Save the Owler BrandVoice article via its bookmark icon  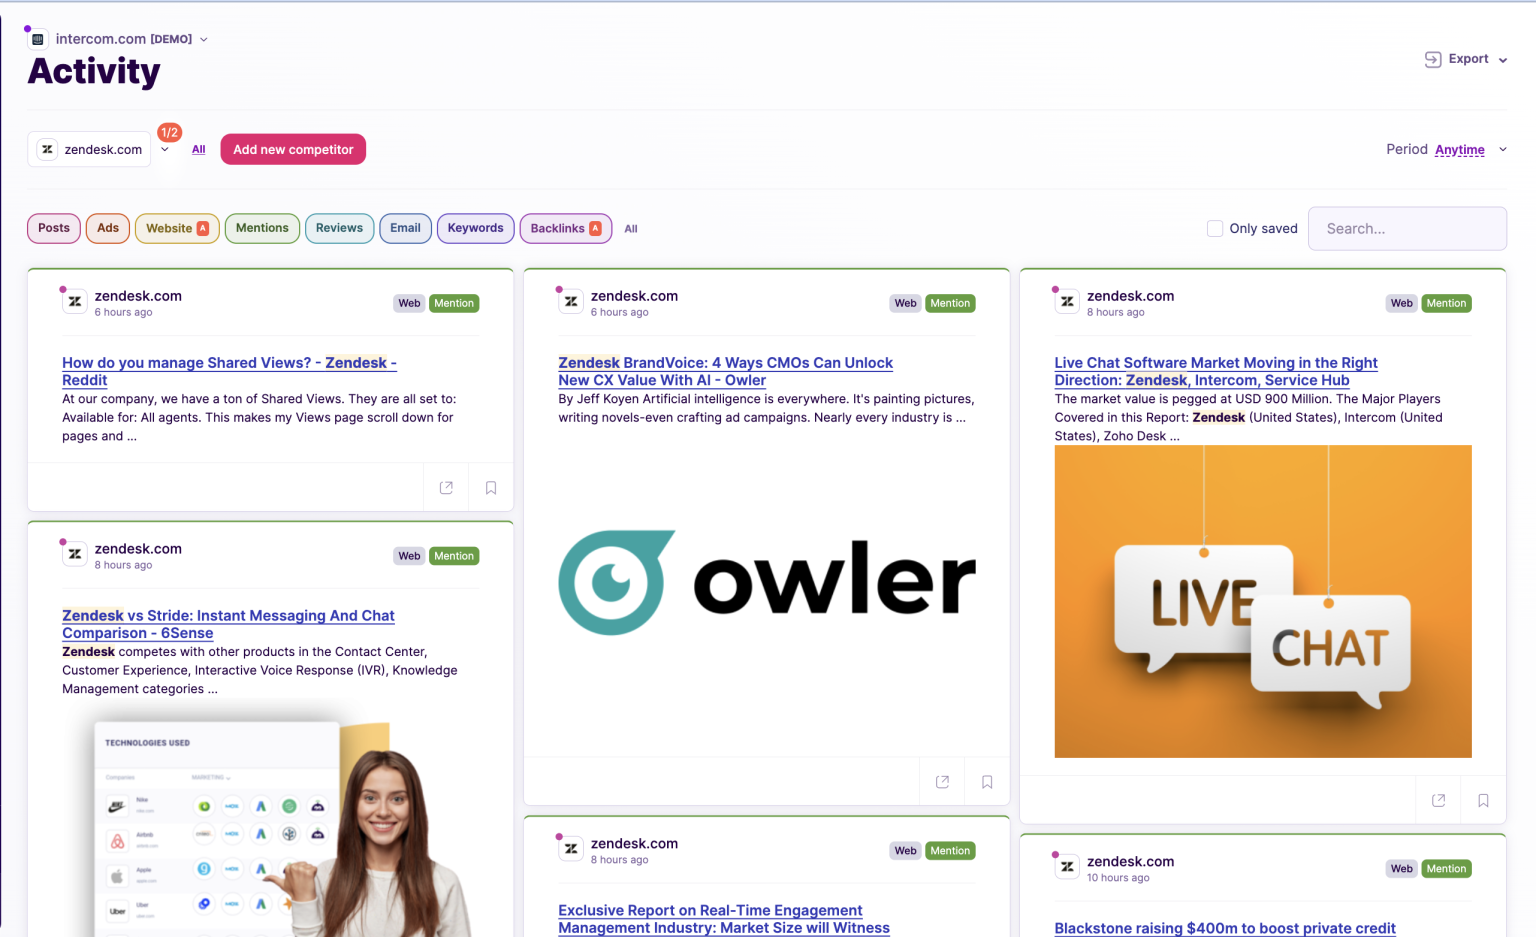click(986, 781)
